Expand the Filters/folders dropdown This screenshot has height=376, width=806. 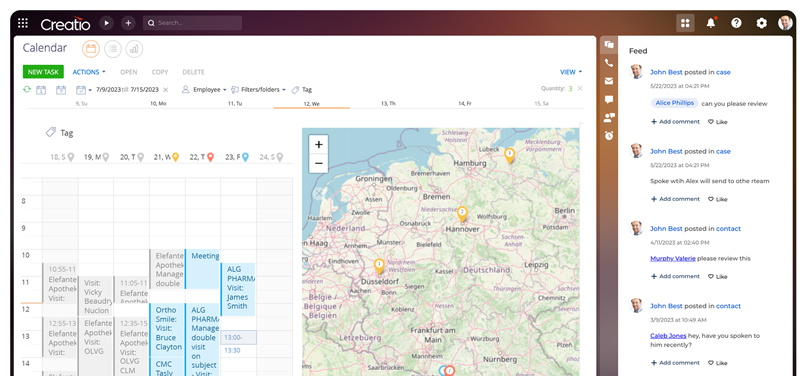258,89
